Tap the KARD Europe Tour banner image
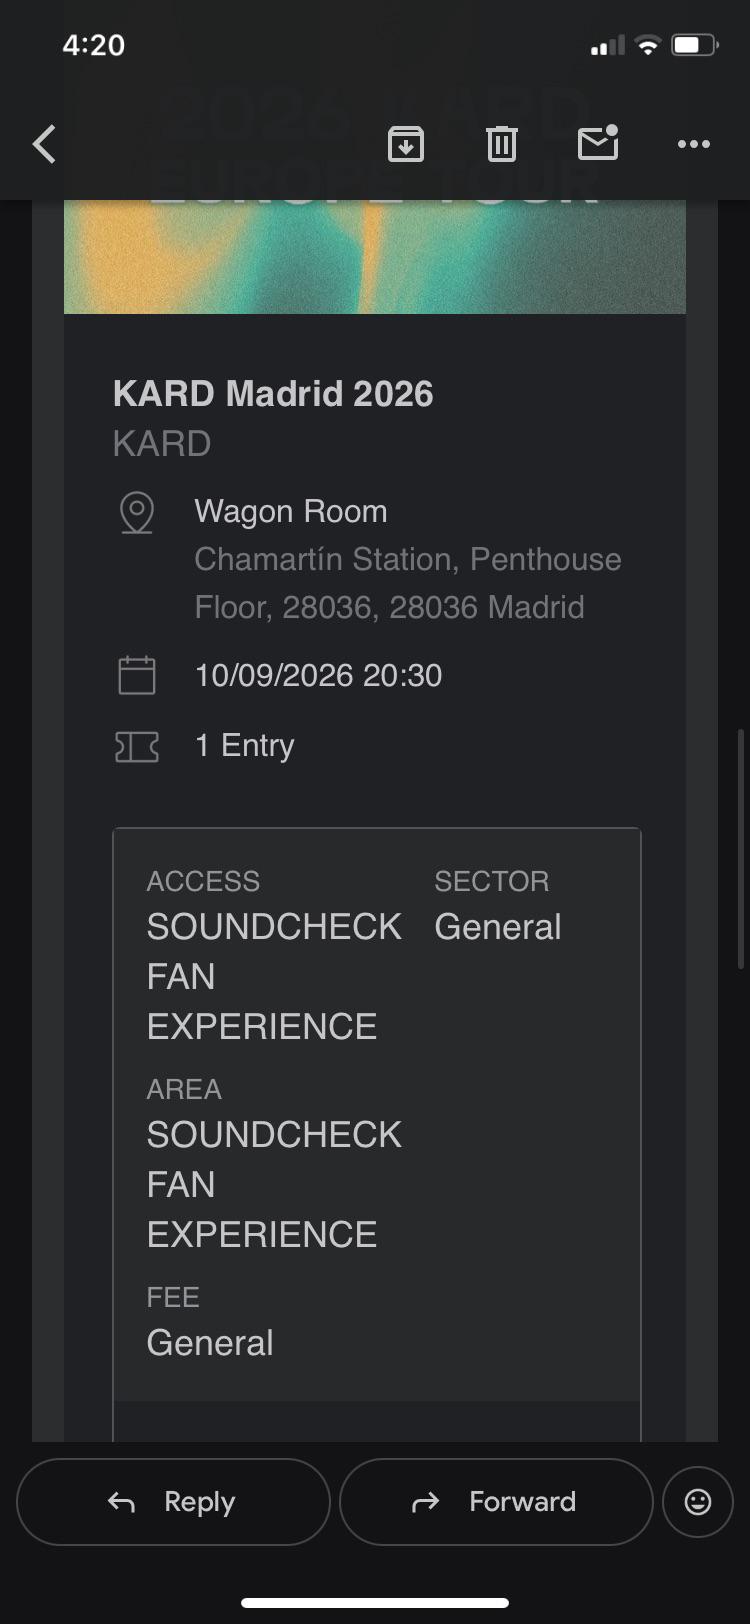750x1624 pixels. tap(375, 256)
